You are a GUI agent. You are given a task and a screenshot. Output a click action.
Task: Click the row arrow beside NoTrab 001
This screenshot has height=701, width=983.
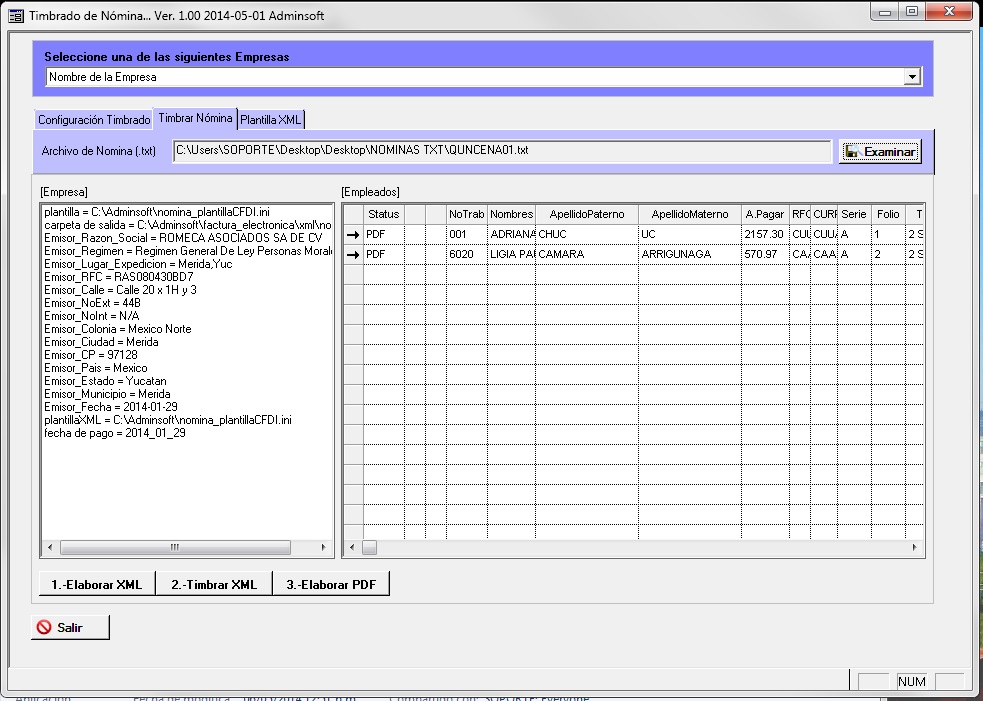[x=353, y=235]
